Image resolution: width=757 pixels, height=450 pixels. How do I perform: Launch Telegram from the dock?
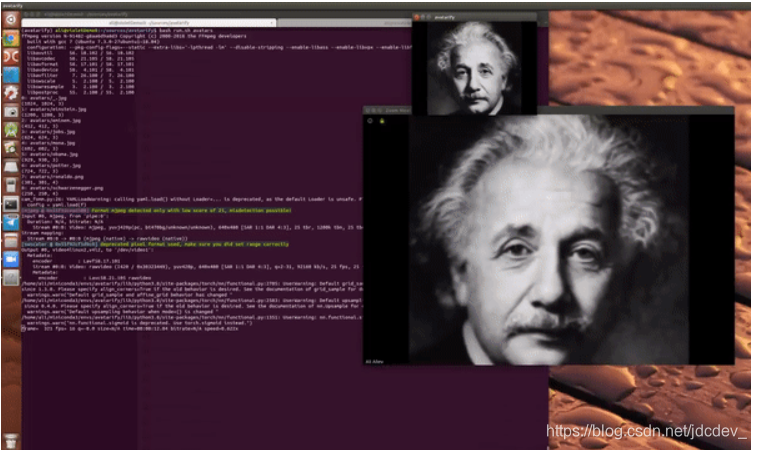pyautogui.click(x=11, y=222)
